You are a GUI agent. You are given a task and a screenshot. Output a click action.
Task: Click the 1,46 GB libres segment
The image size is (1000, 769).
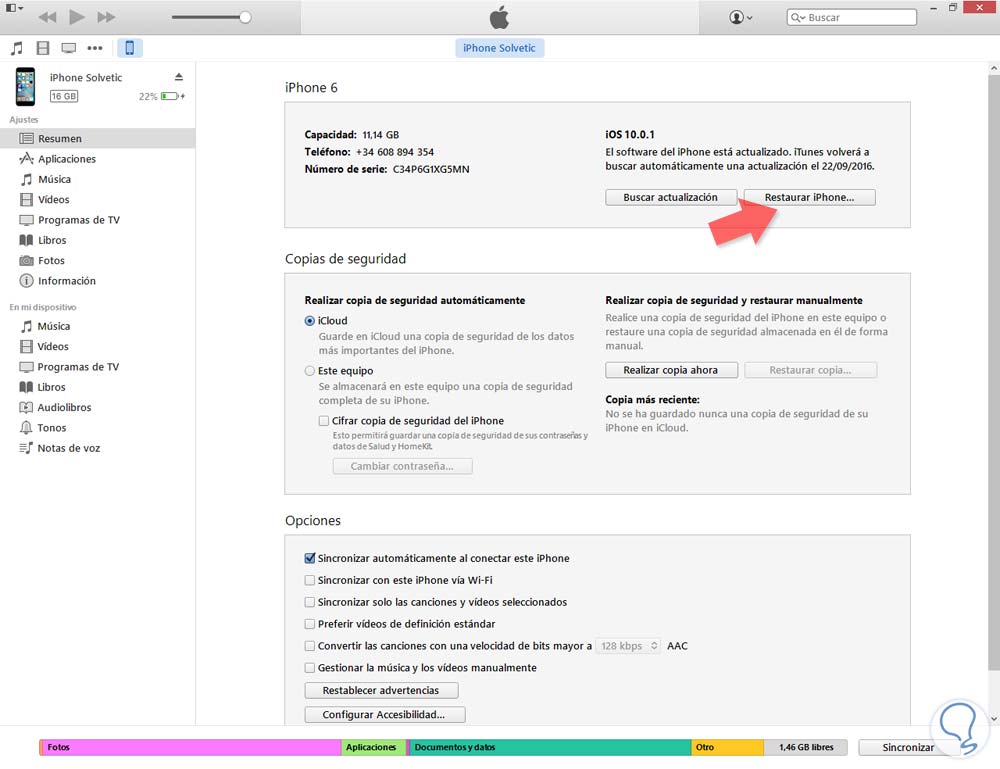pos(805,747)
